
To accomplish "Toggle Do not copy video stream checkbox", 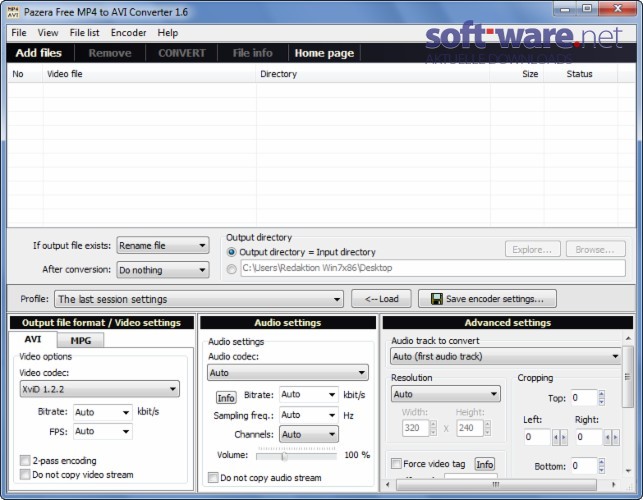I will coord(25,475).
